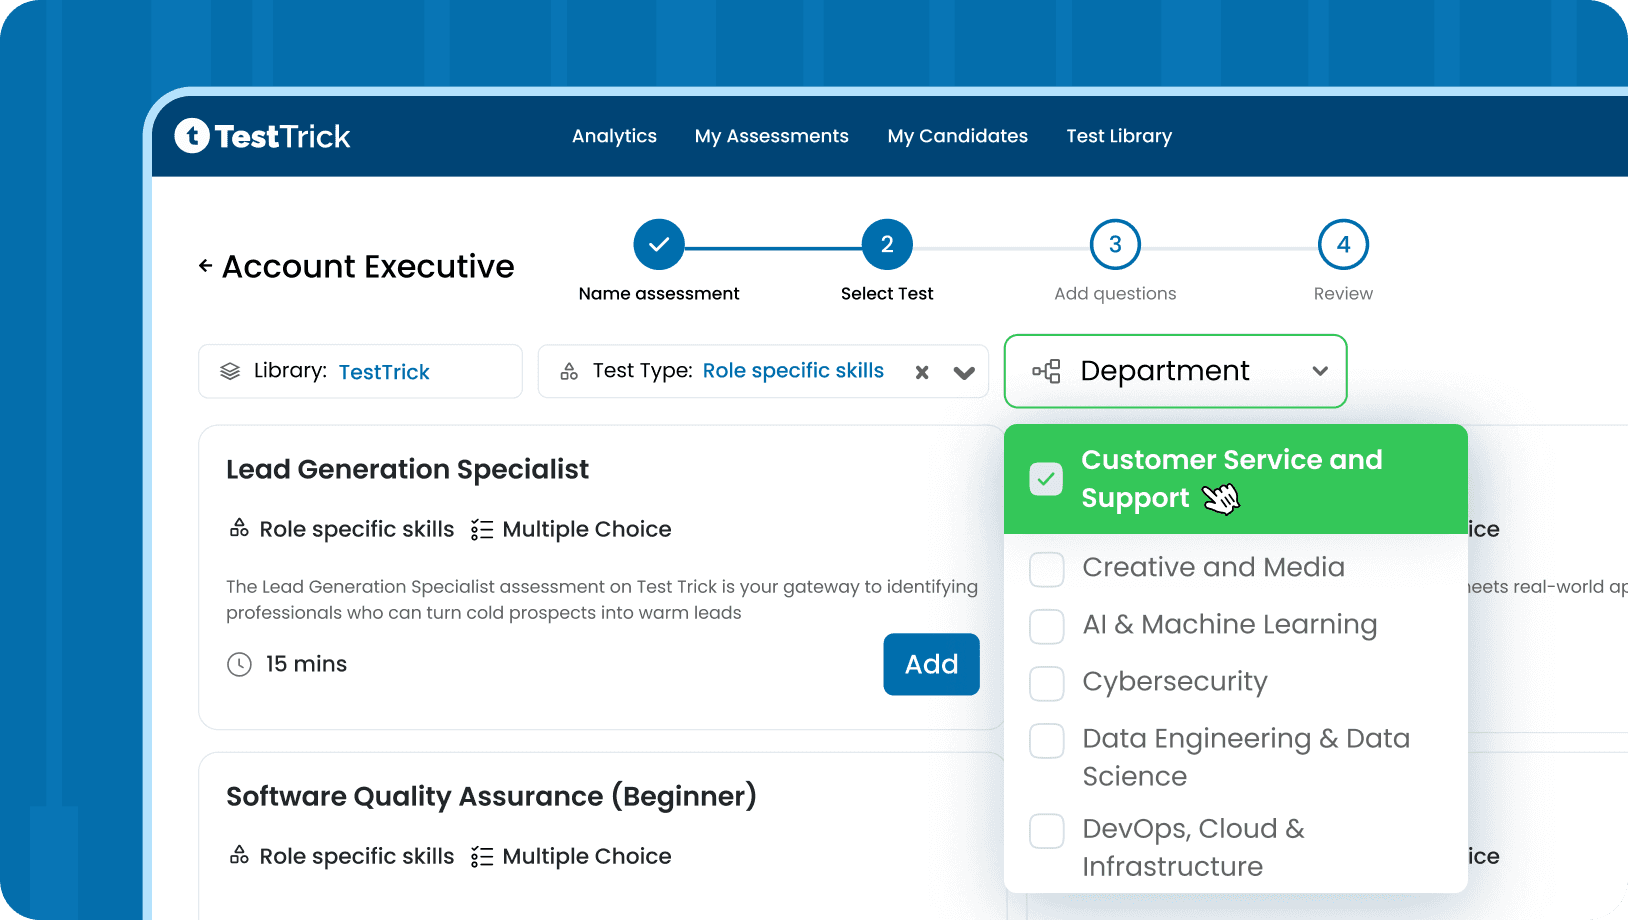Check the AI & Machine Learning checkbox
The image size is (1628, 920).
[1047, 626]
